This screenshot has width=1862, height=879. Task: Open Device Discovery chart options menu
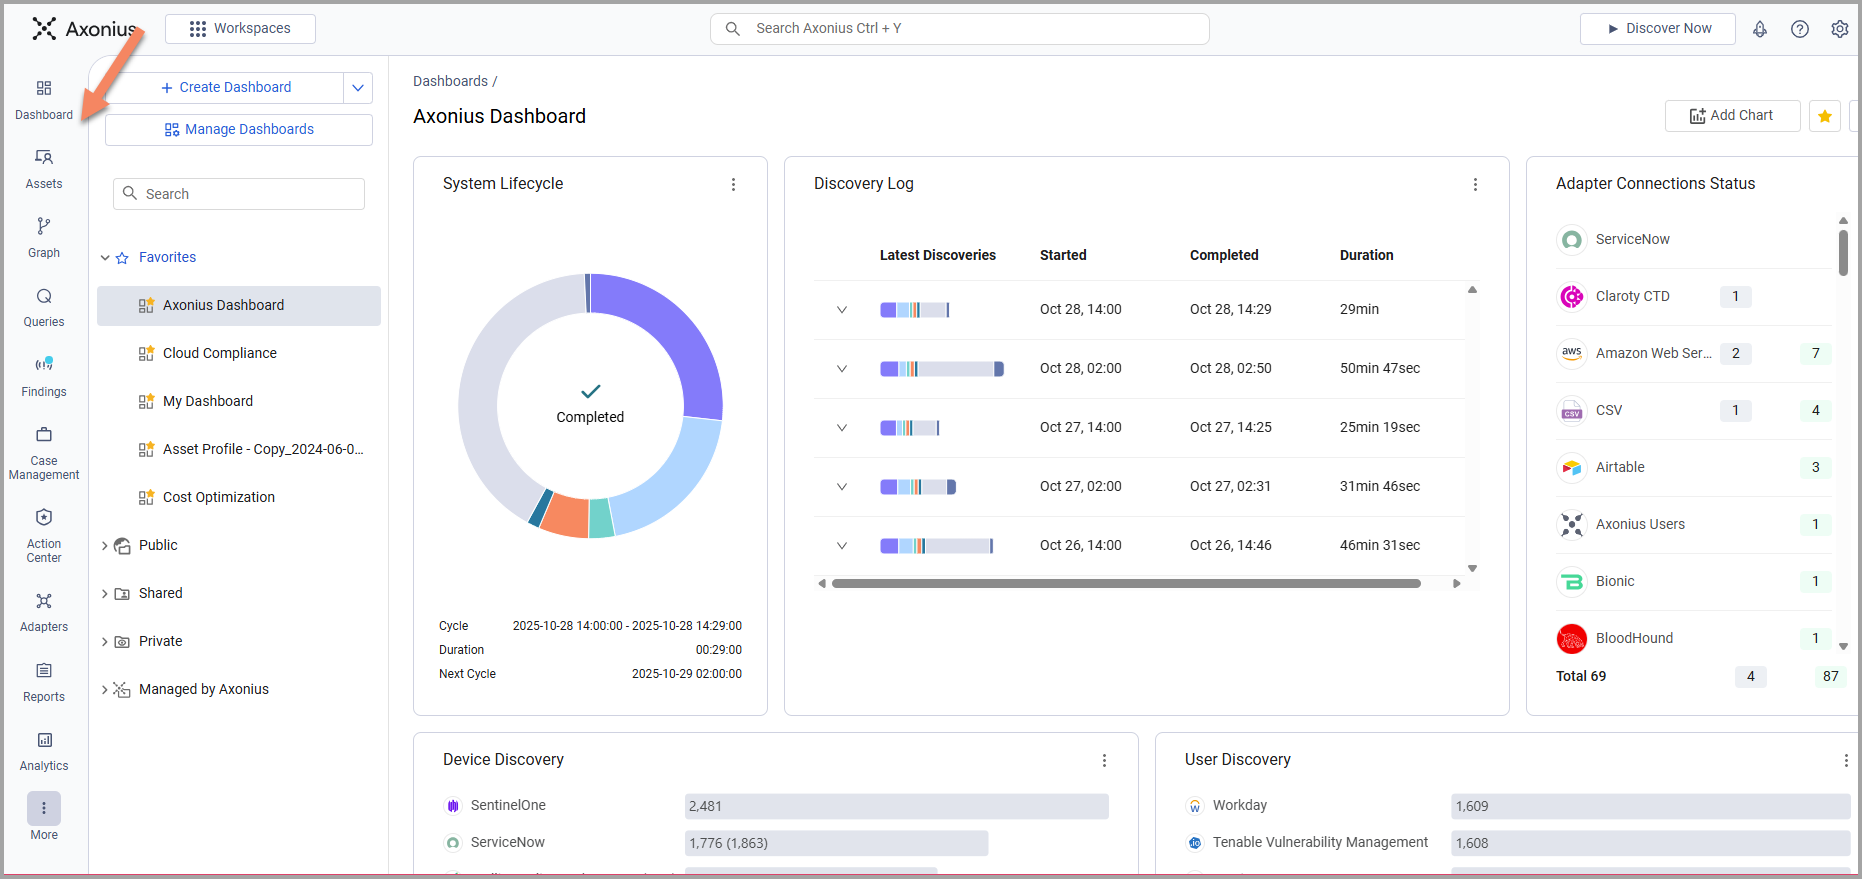tap(1104, 760)
